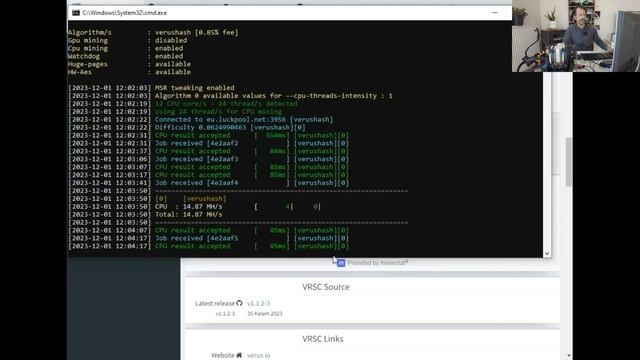640x360 pixels.
Task: Click the Using 24 thread/s for CPU mining line
Action: pos(175,111)
